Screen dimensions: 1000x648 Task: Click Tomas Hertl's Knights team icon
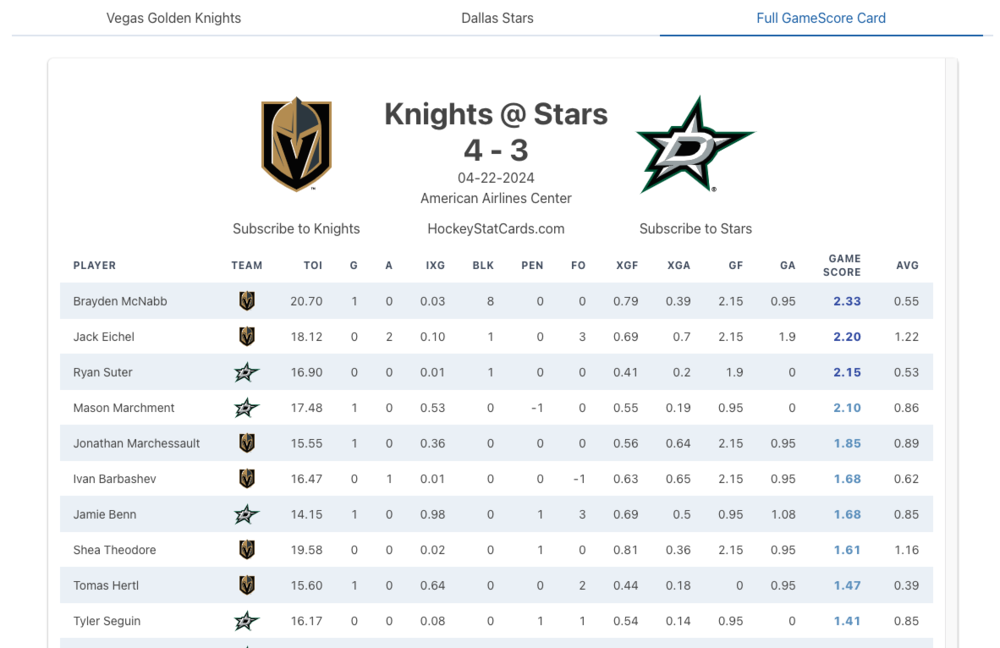click(x=247, y=585)
